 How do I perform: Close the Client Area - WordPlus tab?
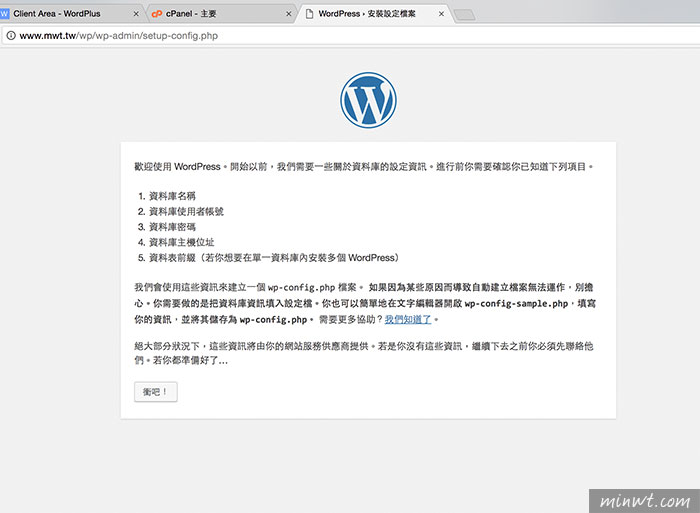click(x=136, y=14)
